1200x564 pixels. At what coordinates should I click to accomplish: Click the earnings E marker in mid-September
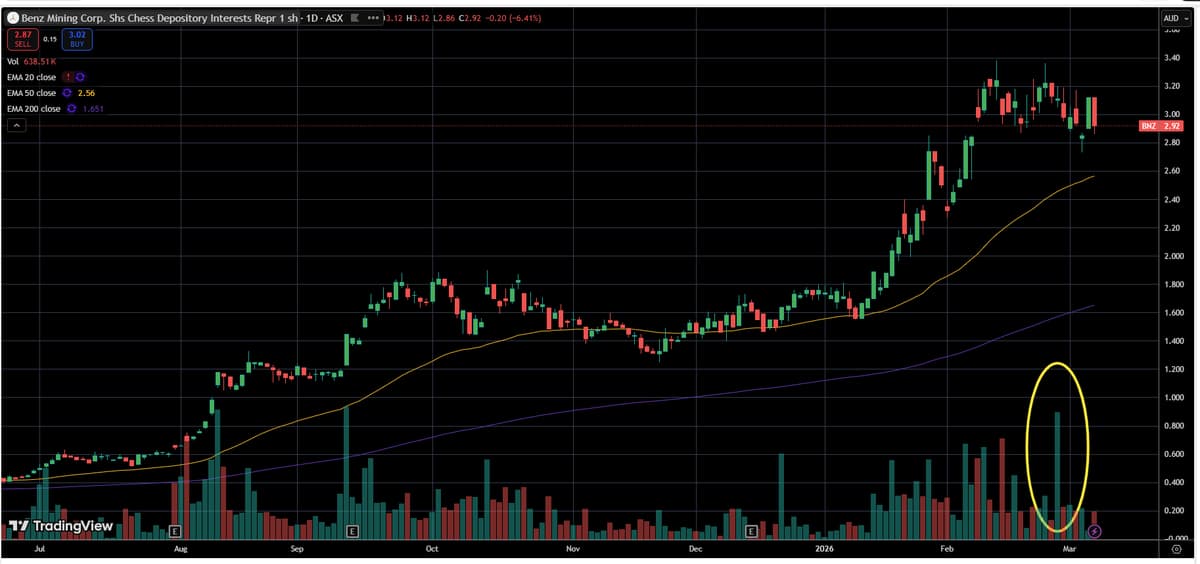pyautogui.click(x=351, y=530)
